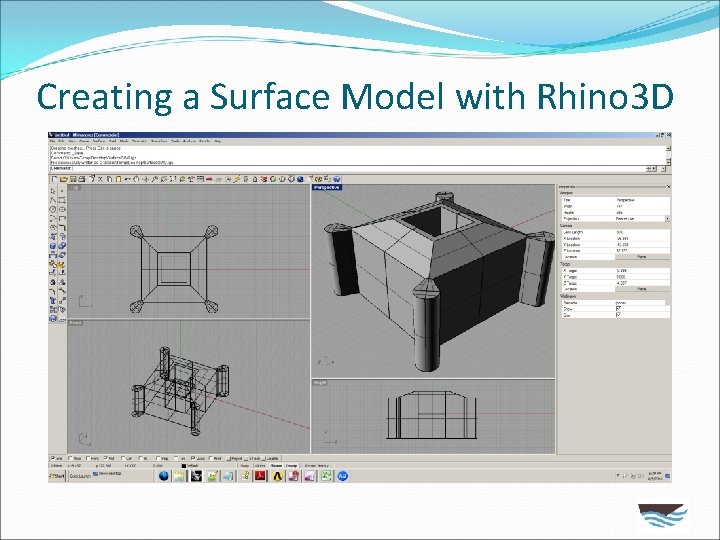The width and height of the screenshot is (720, 540).
Task: Open the Right viewport title menu
Action: coord(320,382)
